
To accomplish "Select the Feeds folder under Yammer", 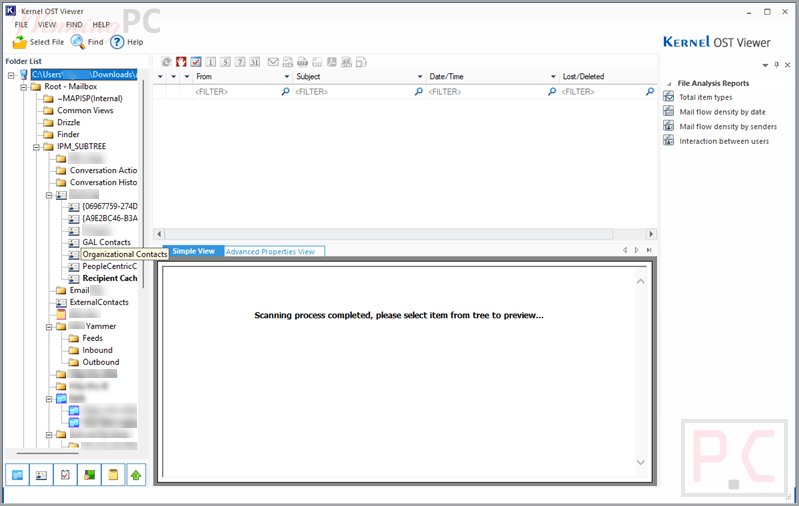I will [x=92, y=338].
